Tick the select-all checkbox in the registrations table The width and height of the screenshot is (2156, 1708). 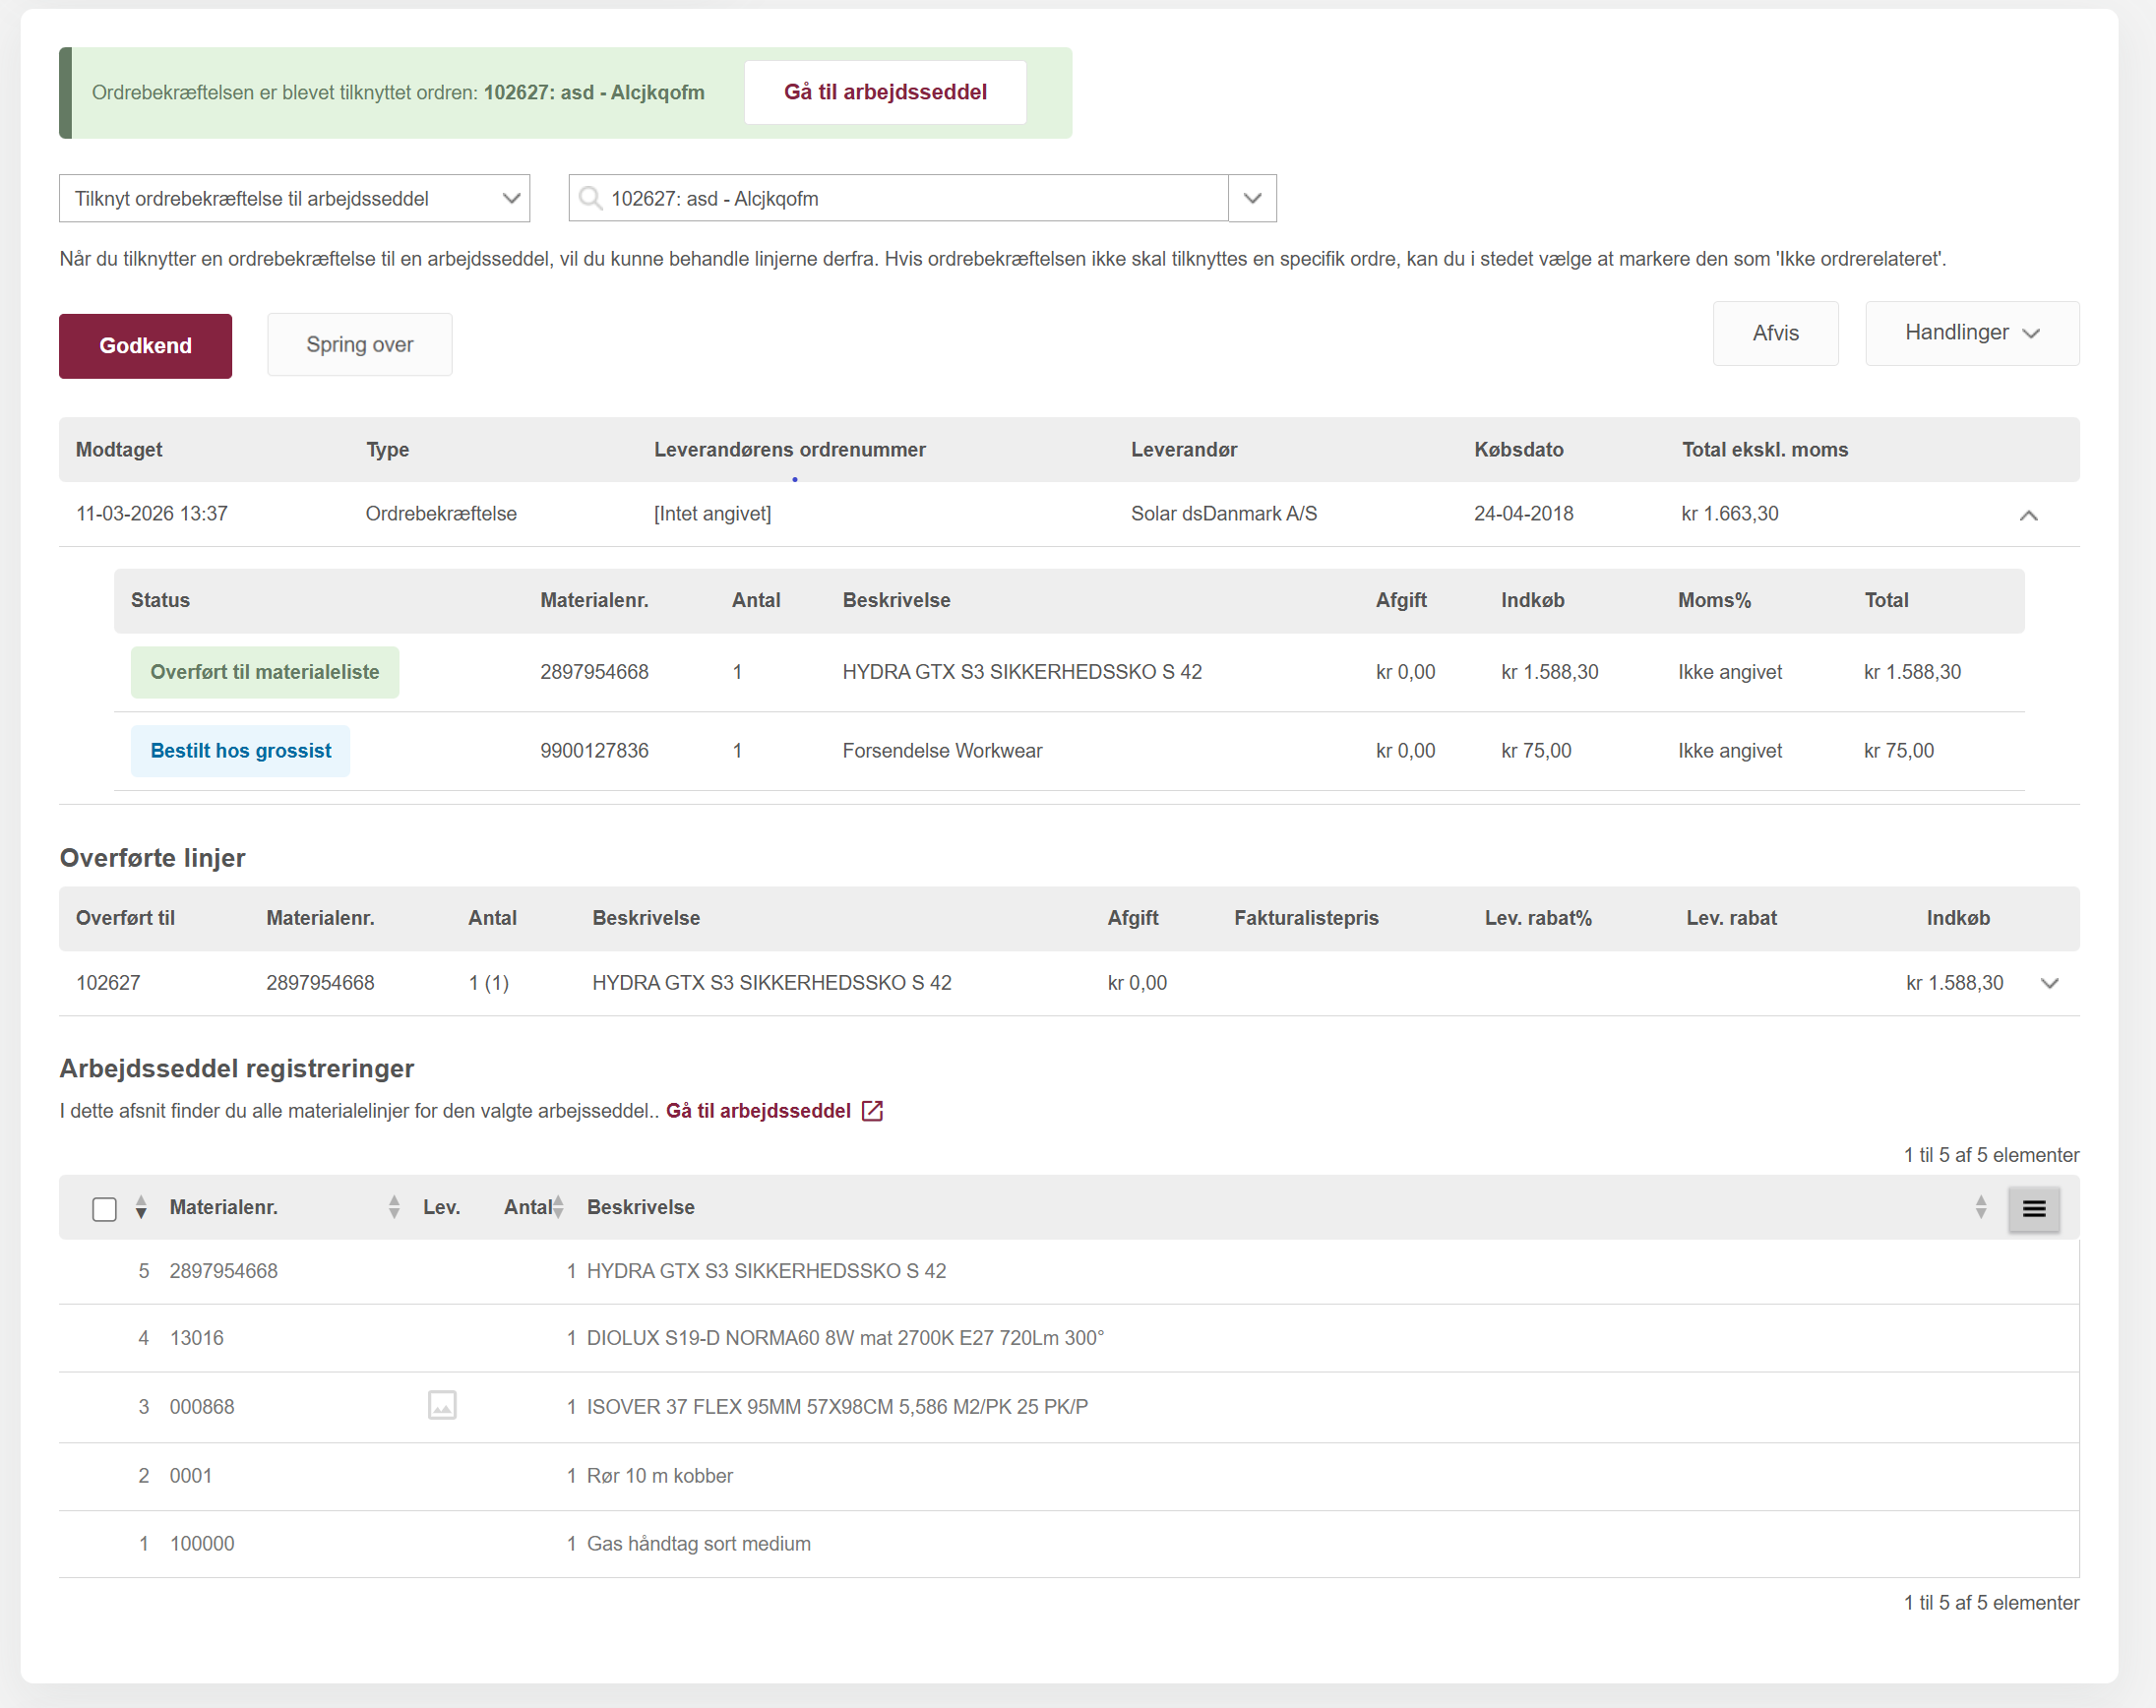(x=104, y=1208)
